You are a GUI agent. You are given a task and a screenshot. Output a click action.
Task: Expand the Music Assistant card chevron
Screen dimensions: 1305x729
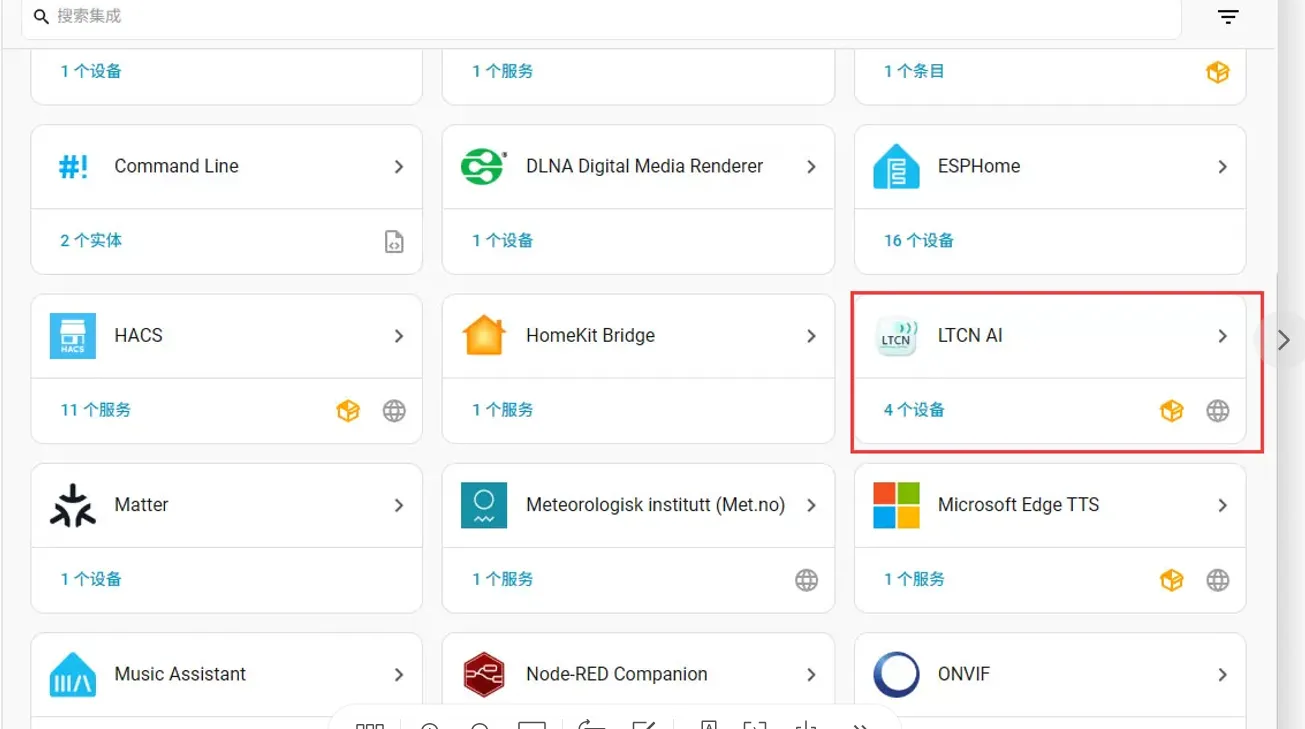point(399,675)
